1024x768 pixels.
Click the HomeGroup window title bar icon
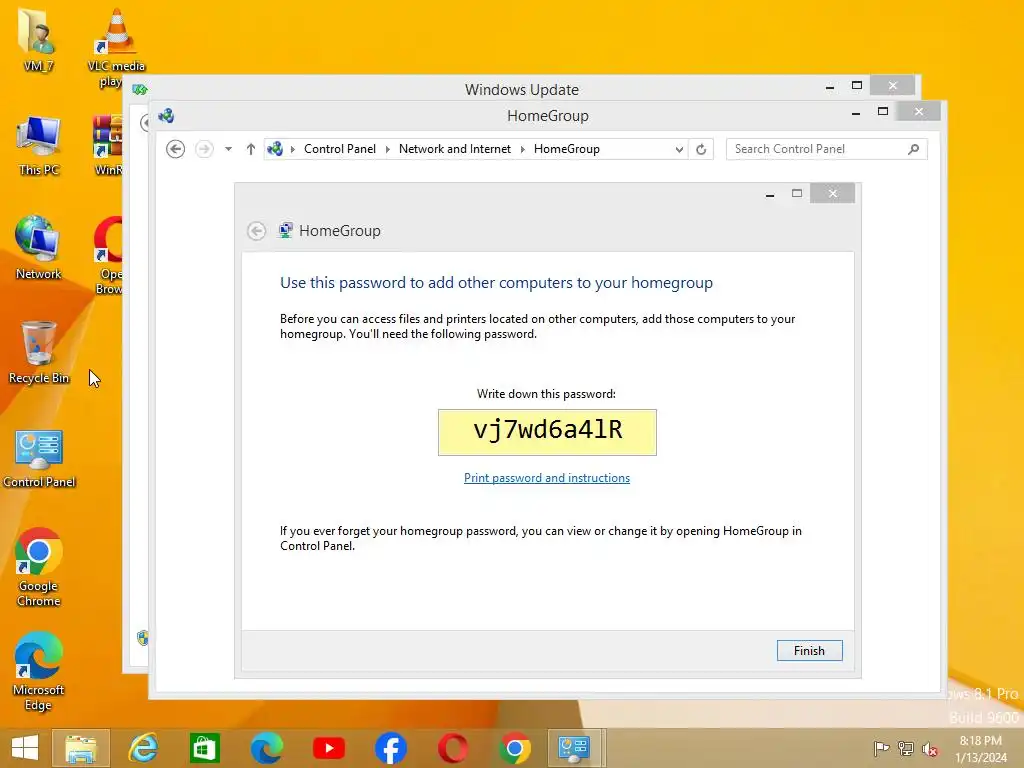coord(166,116)
